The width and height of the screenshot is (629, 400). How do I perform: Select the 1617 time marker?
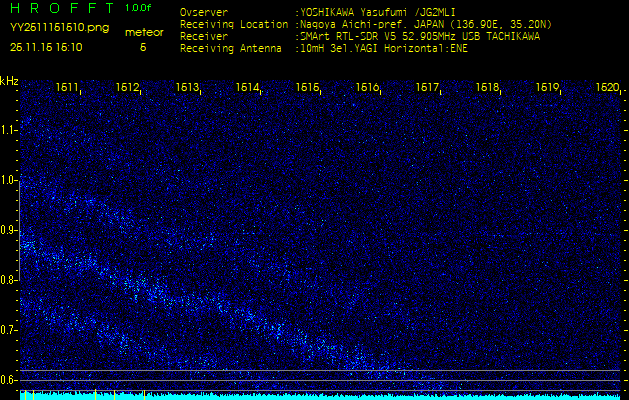(428, 88)
